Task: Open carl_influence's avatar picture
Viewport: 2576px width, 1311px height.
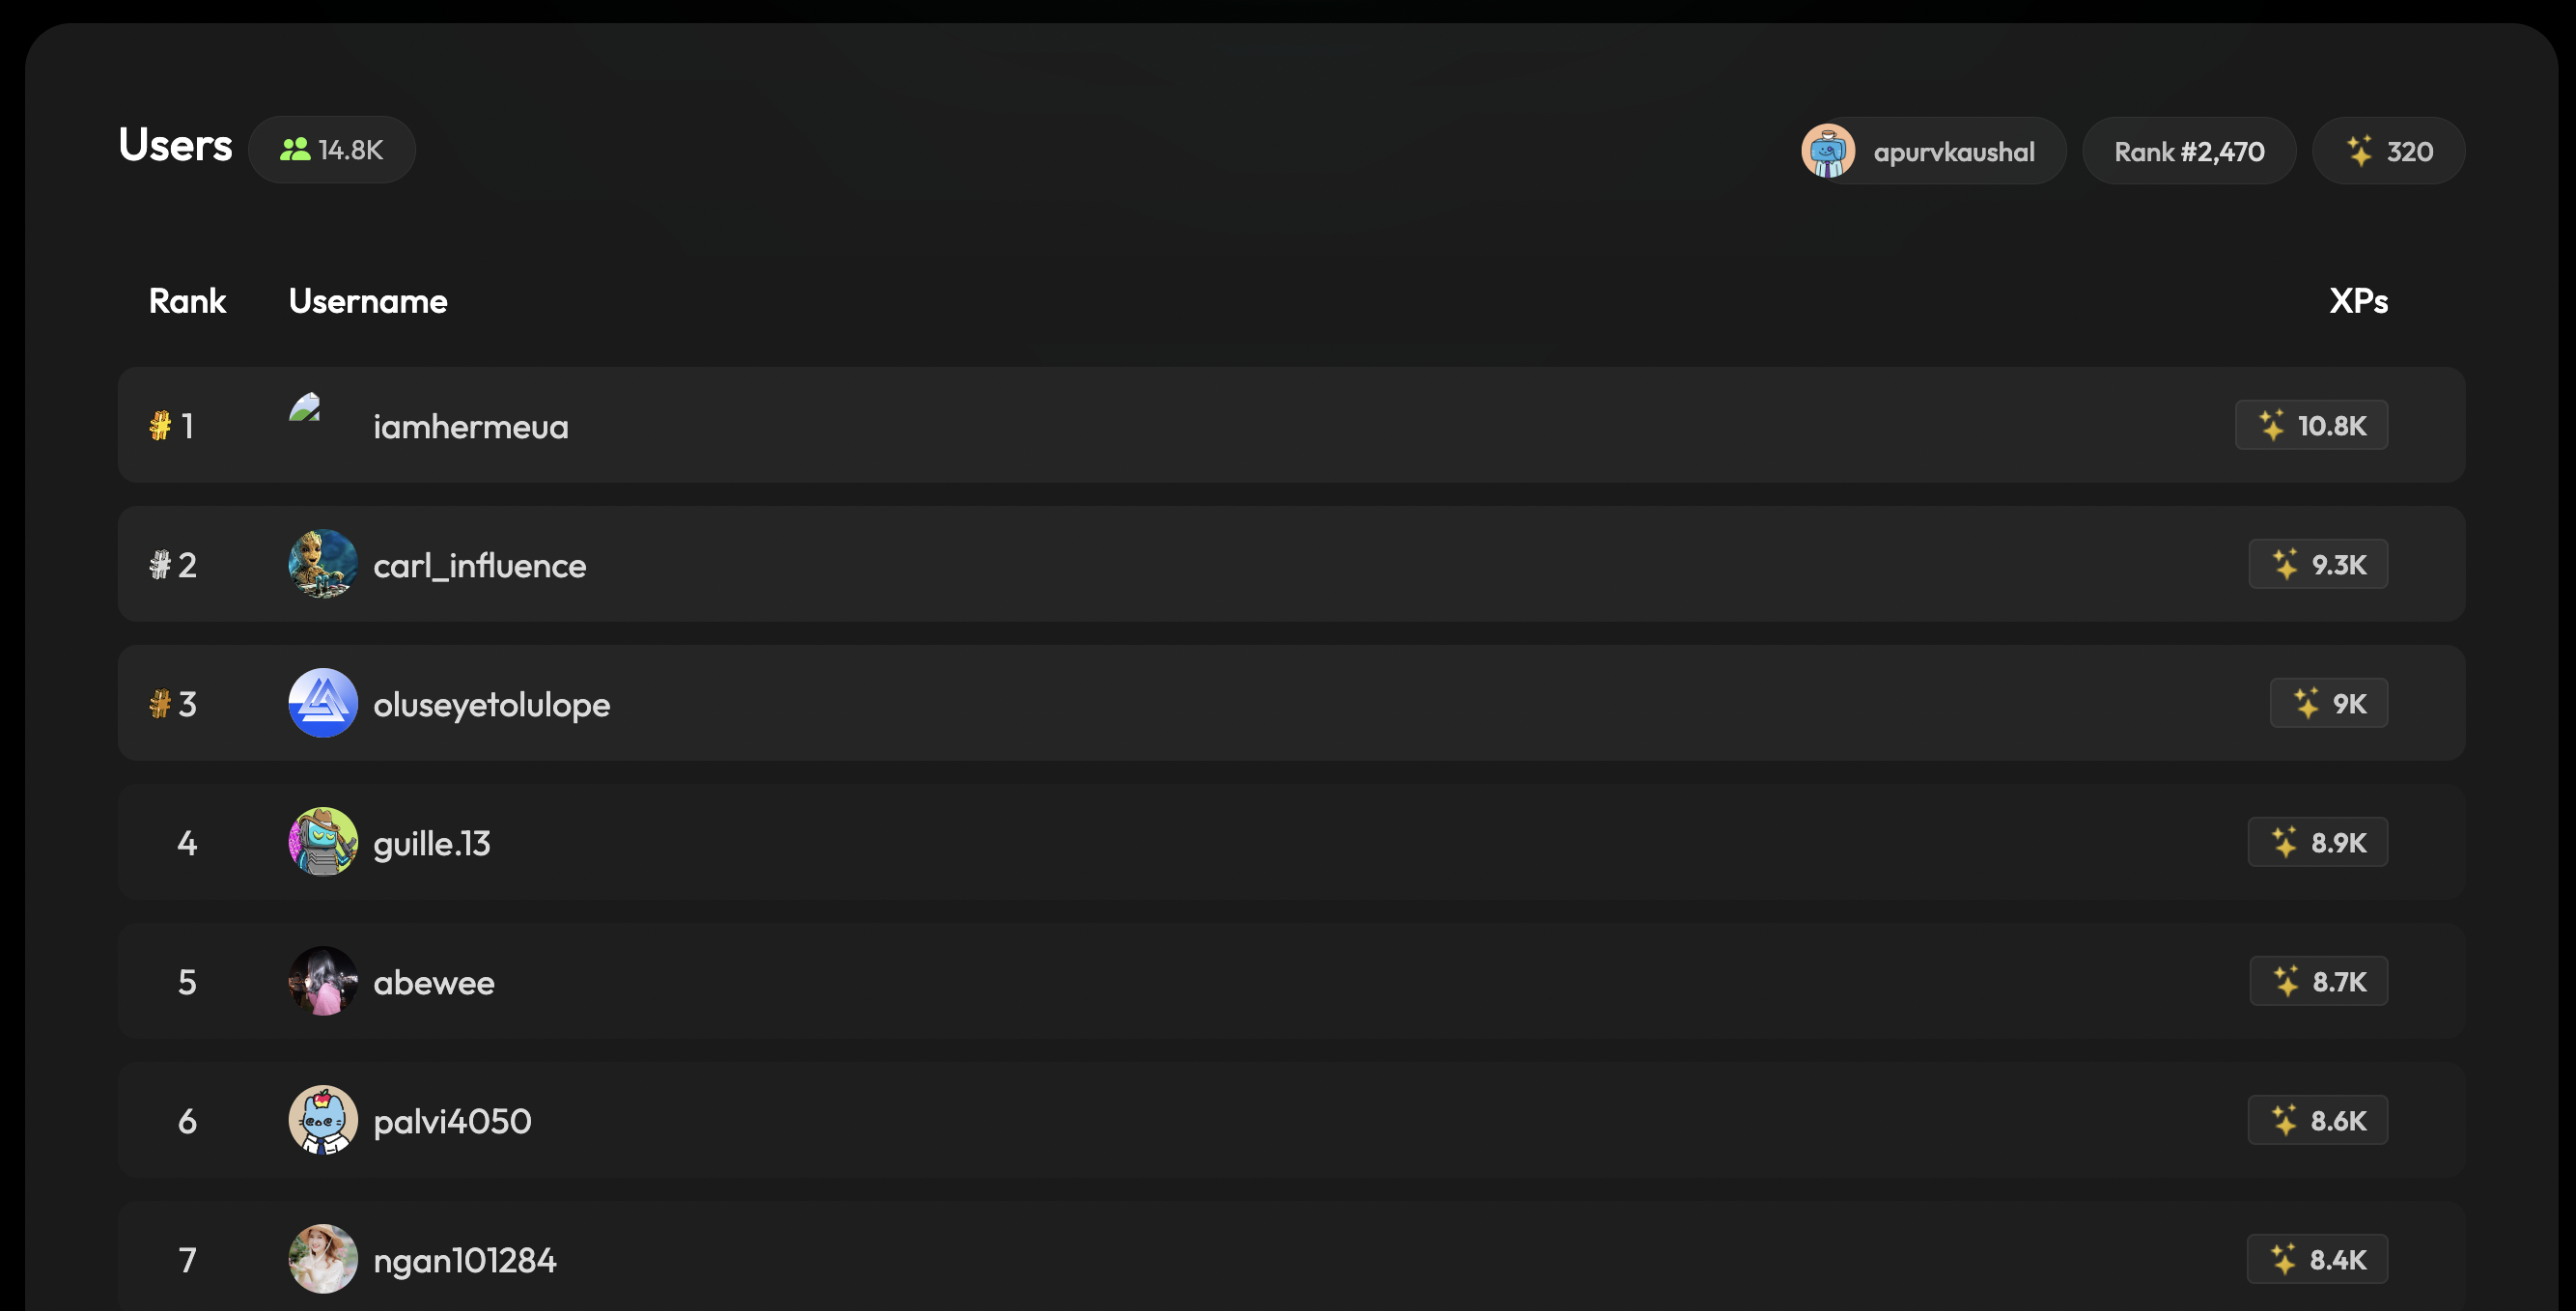Action: (x=323, y=564)
